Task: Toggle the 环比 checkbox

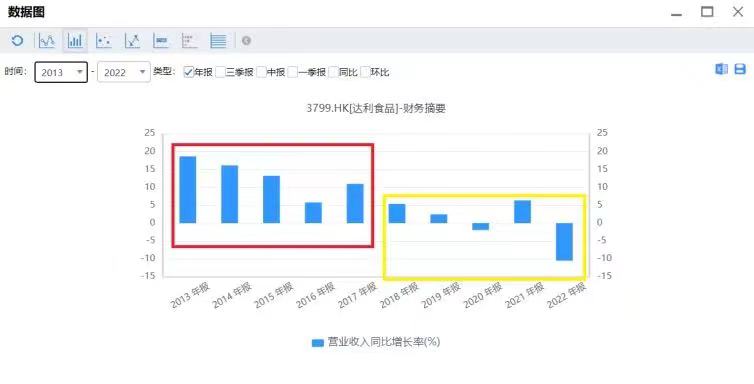Action: 365,72
